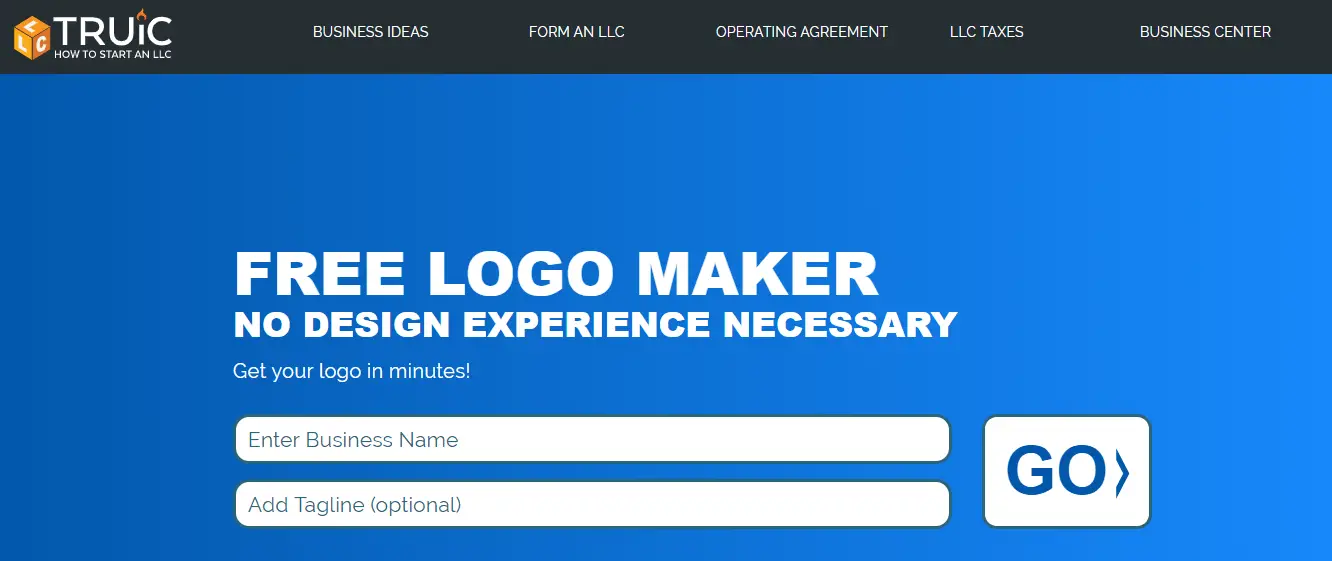The image size is (1332, 561).
Task: Click the Free Logo Maker headline
Action: (x=556, y=273)
